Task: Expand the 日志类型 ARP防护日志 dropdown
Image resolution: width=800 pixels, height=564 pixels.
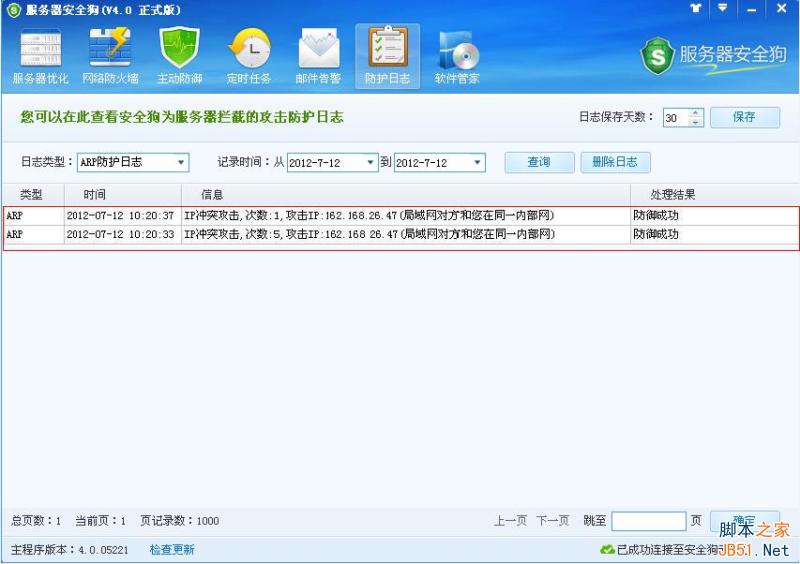Action: click(x=181, y=162)
